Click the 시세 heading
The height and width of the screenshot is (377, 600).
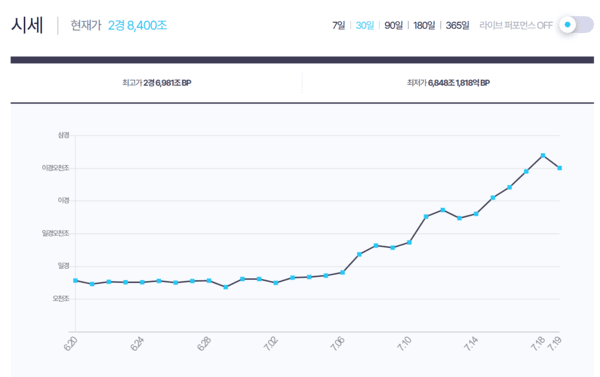click(27, 26)
